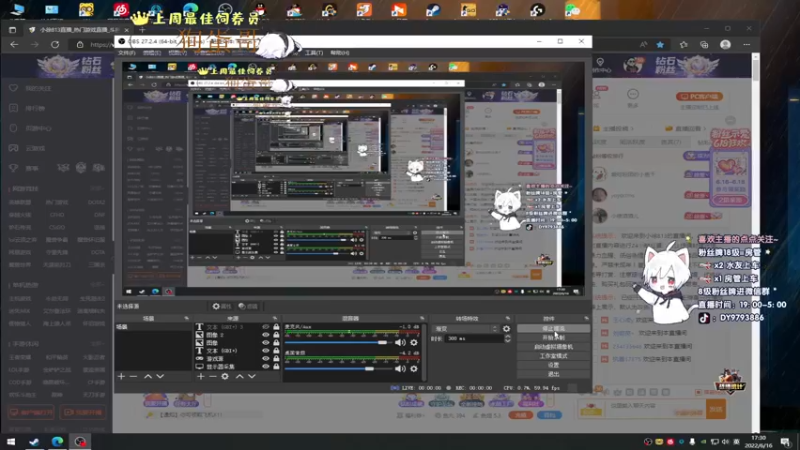
Task: Remove selected source with the minus icon
Action: (x=213, y=377)
